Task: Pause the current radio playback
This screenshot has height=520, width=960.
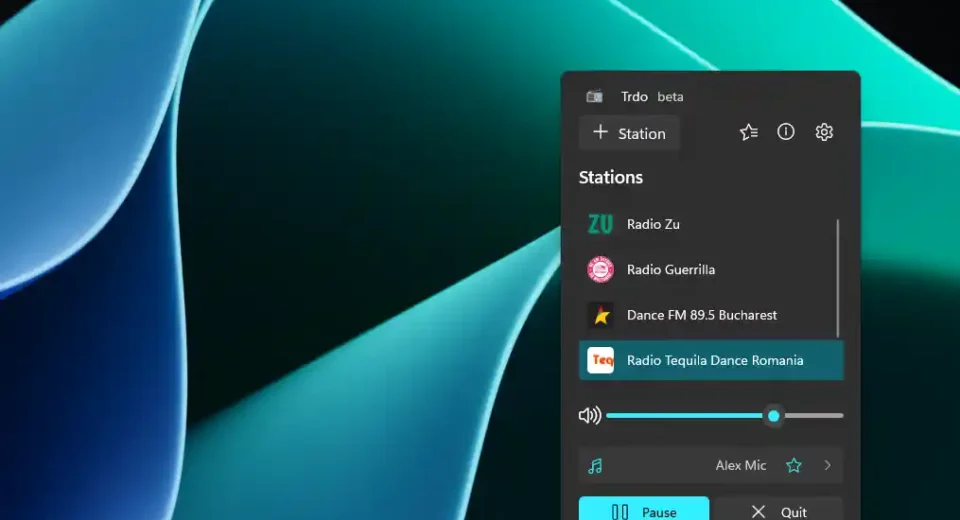Action: [x=644, y=511]
